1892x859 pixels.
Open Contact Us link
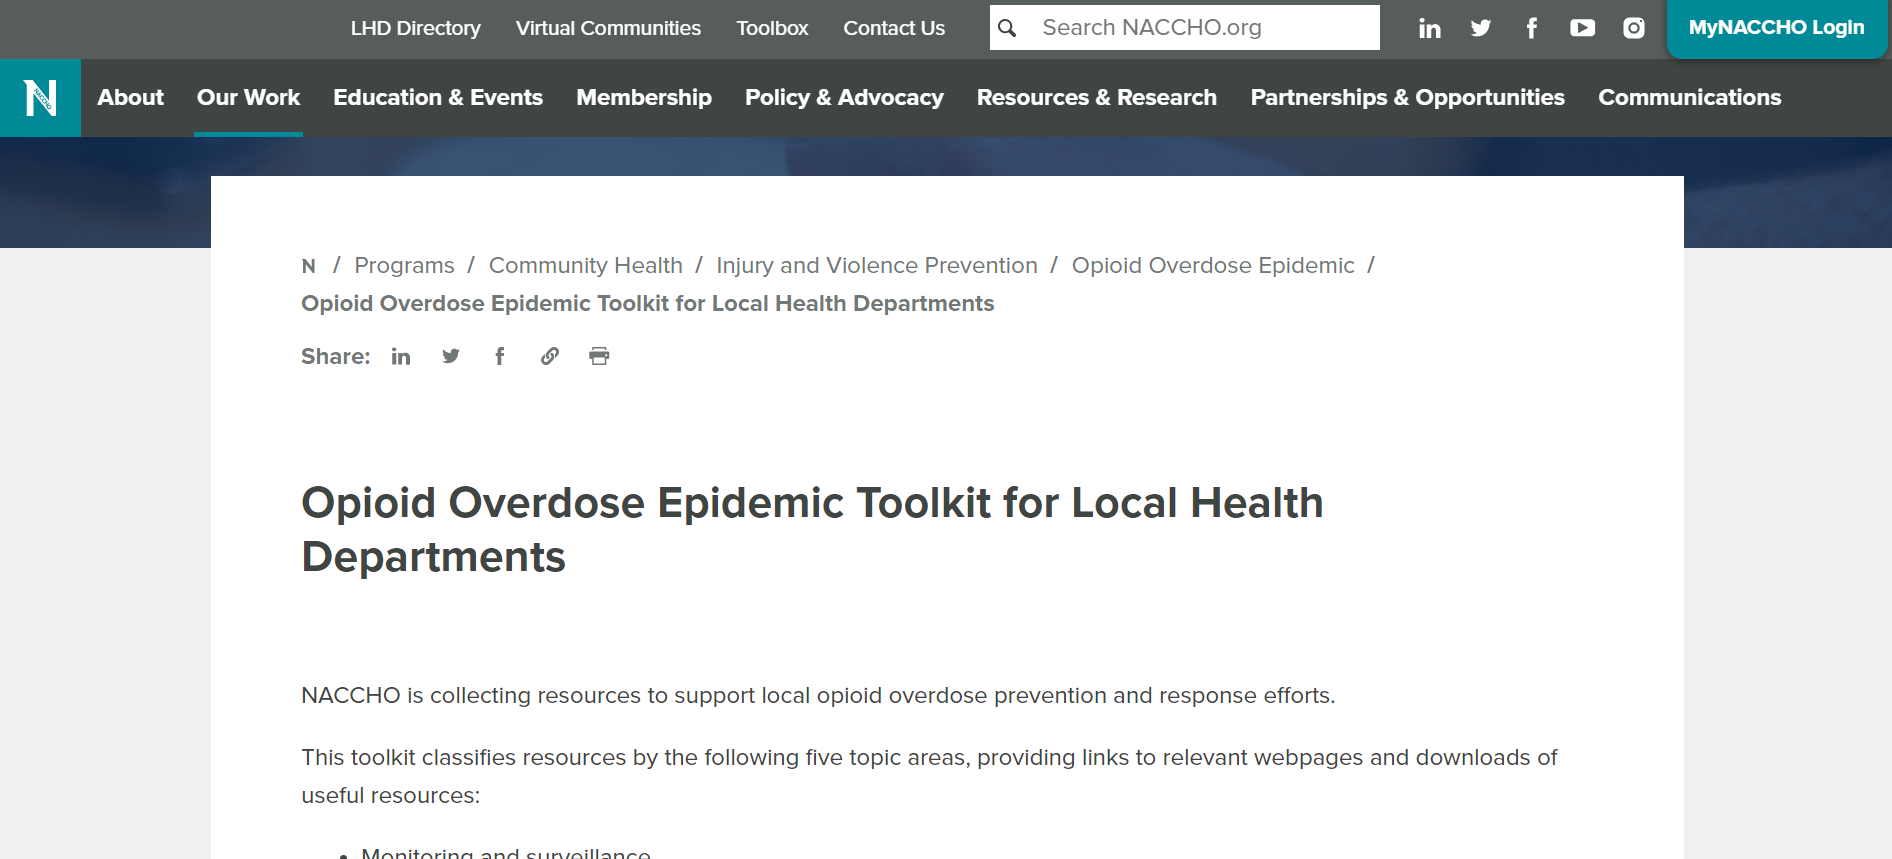point(894,28)
